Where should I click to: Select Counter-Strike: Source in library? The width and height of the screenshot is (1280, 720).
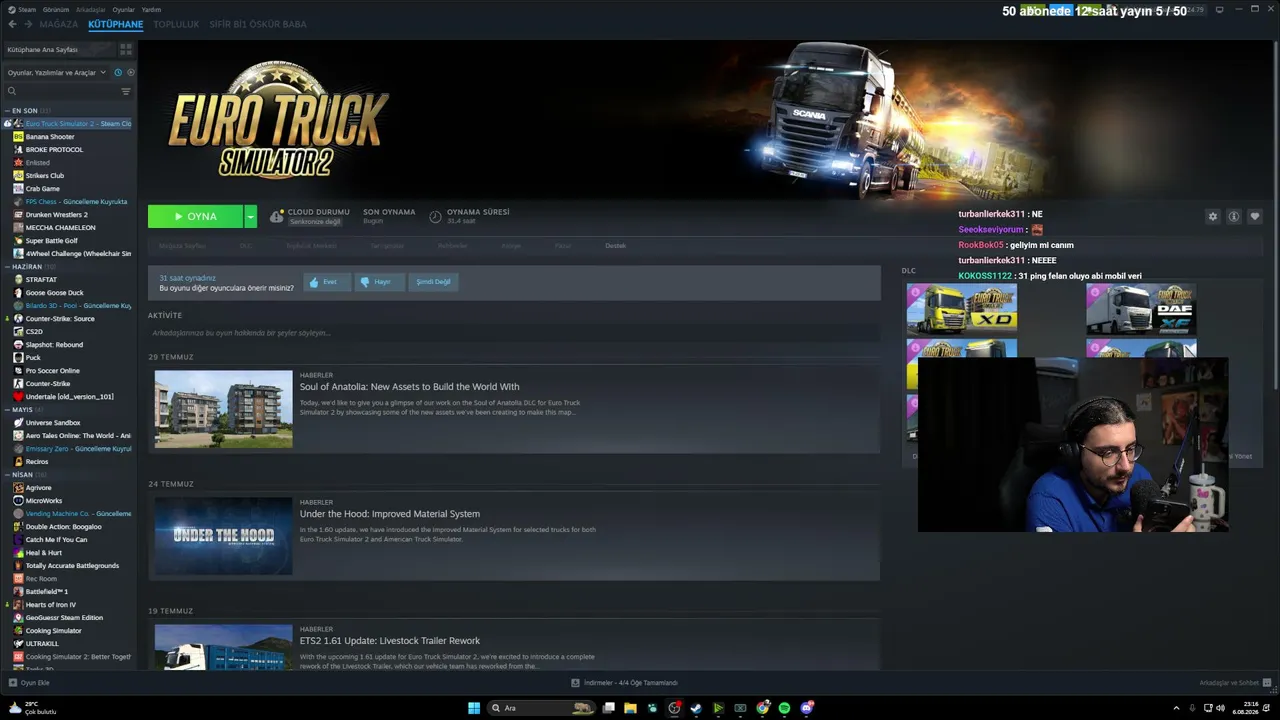(60, 318)
